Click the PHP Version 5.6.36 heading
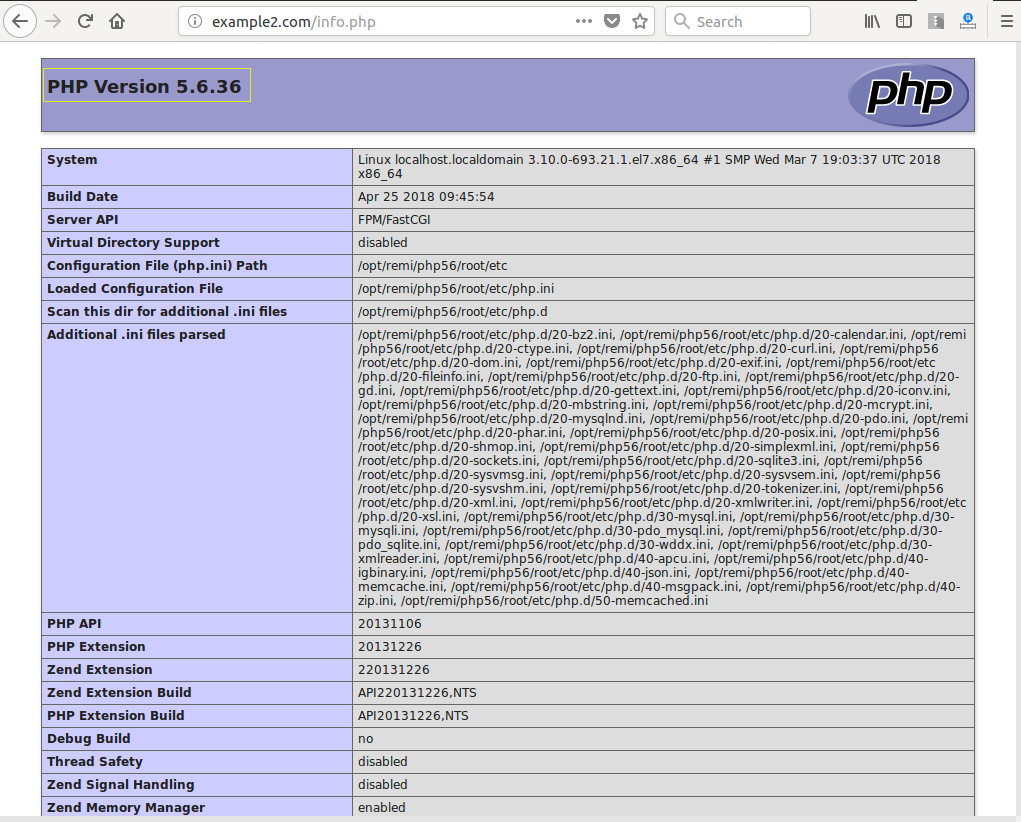Screen dimensions: 1021x822 coord(145,86)
